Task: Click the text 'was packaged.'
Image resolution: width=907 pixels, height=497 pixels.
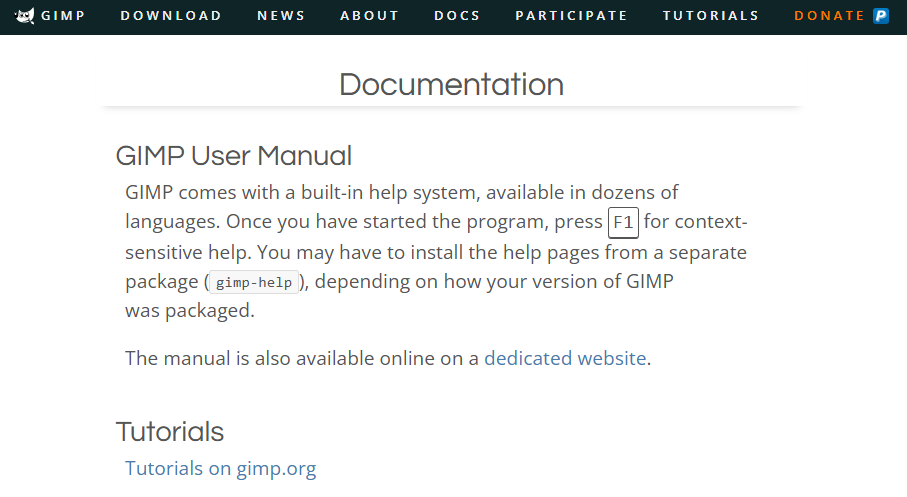Action: click(190, 311)
